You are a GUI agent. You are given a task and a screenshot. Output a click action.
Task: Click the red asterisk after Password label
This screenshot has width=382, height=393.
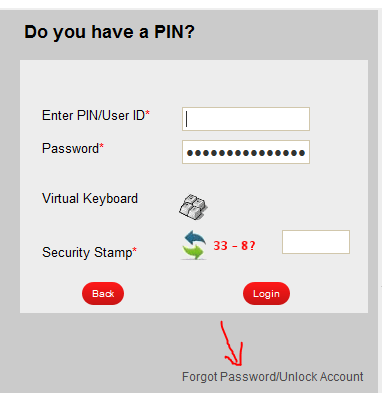coord(102,146)
